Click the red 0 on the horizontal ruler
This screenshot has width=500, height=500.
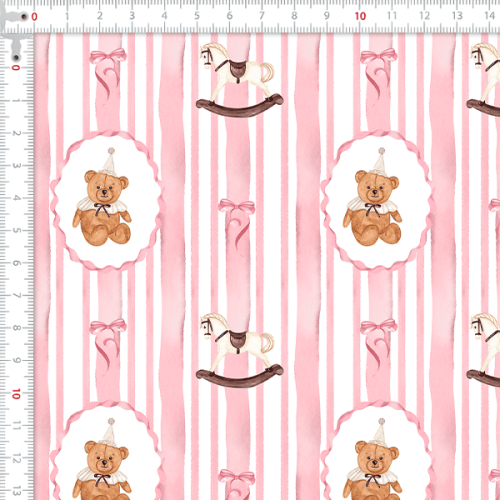pyautogui.click(x=34, y=16)
